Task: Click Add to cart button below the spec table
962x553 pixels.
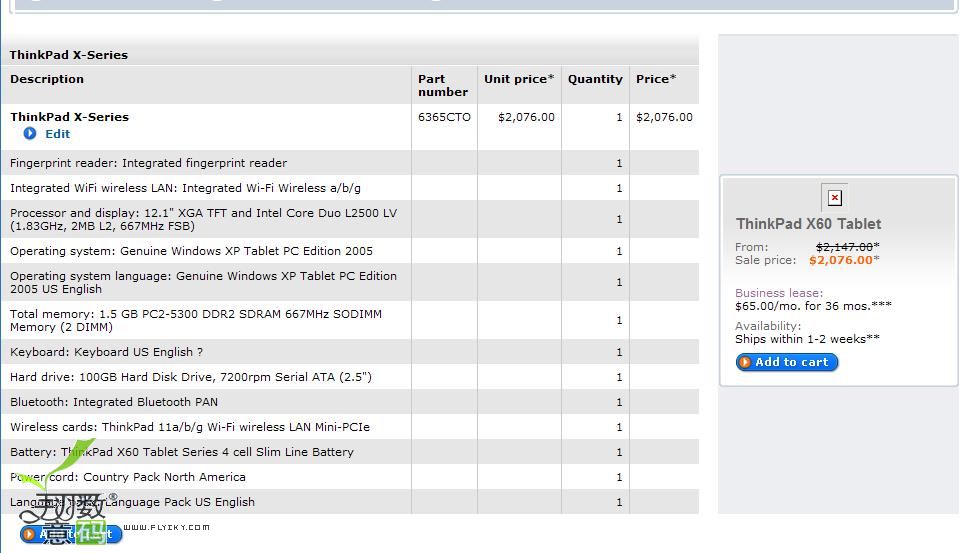Action: [71, 534]
